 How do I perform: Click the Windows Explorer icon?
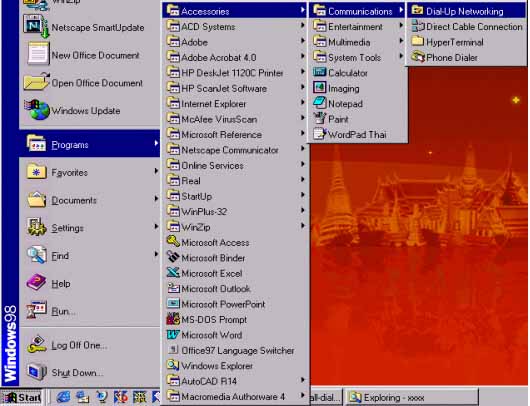click(x=173, y=365)
